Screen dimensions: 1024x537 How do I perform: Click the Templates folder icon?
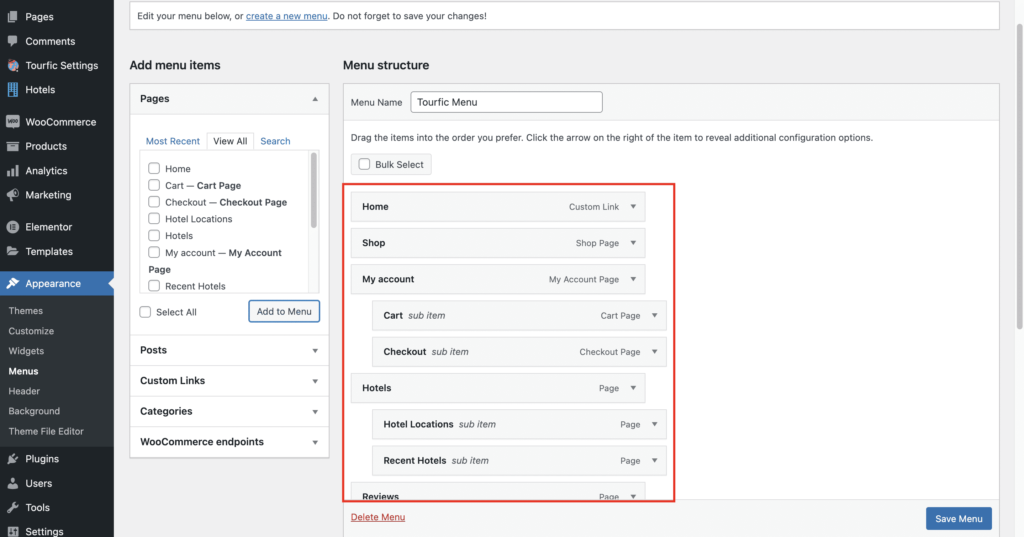(12, 251)
